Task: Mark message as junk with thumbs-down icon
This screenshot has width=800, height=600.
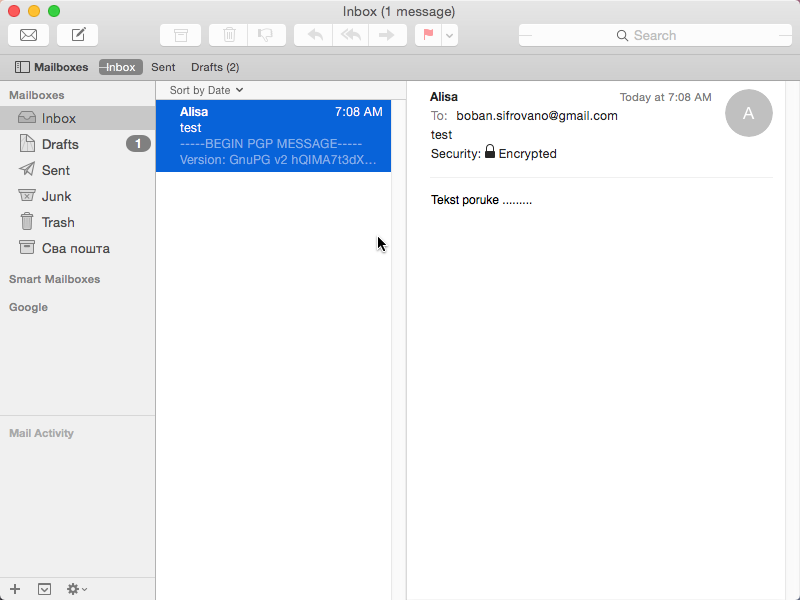Action: tap(266, 35)
